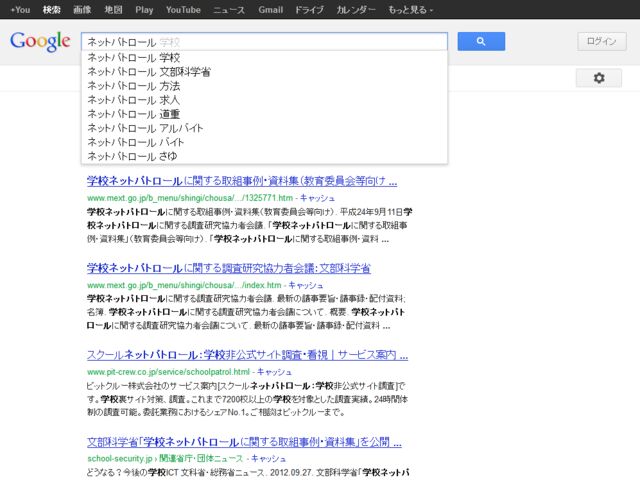Click the blue magnifier search button
The width and height of the screenshot is (640, 480).
pos(481,41)
